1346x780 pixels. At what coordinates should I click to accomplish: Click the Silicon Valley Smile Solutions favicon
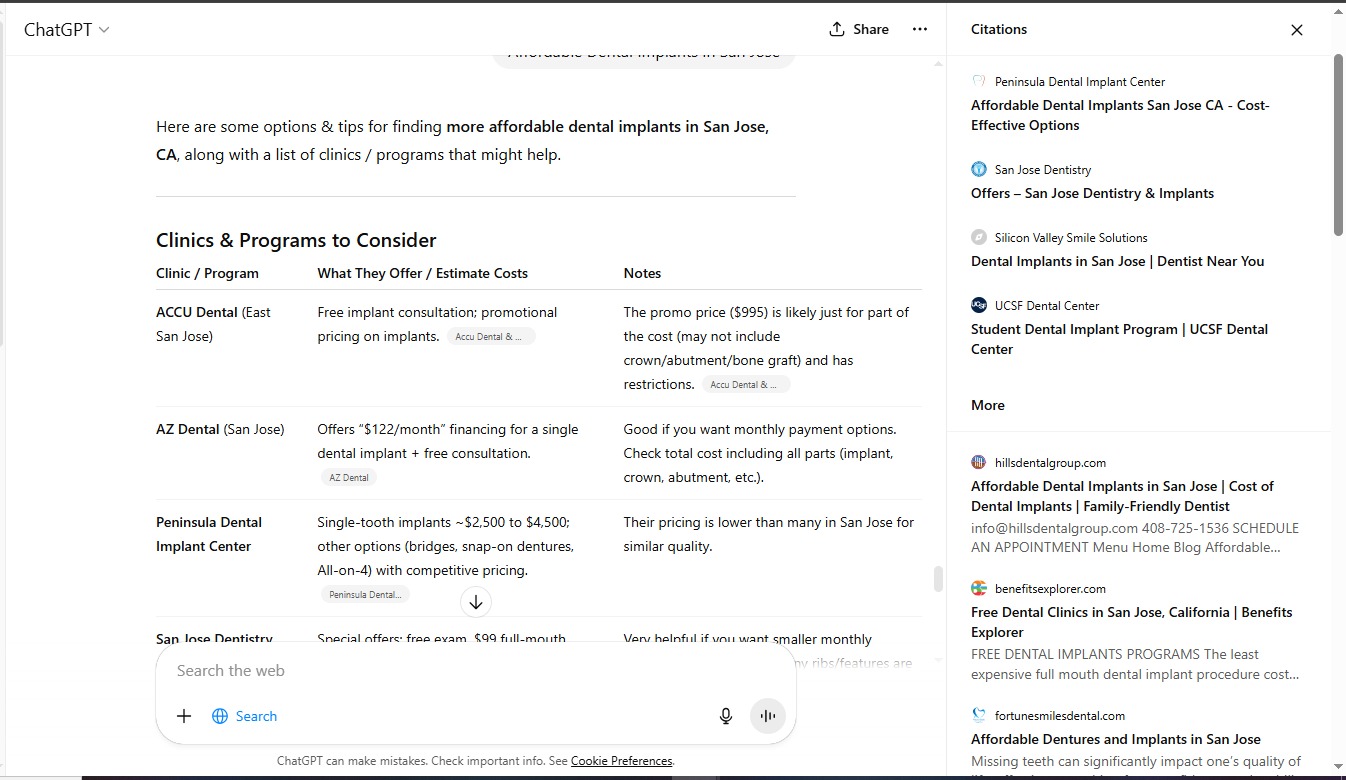(x=979, y=238)
